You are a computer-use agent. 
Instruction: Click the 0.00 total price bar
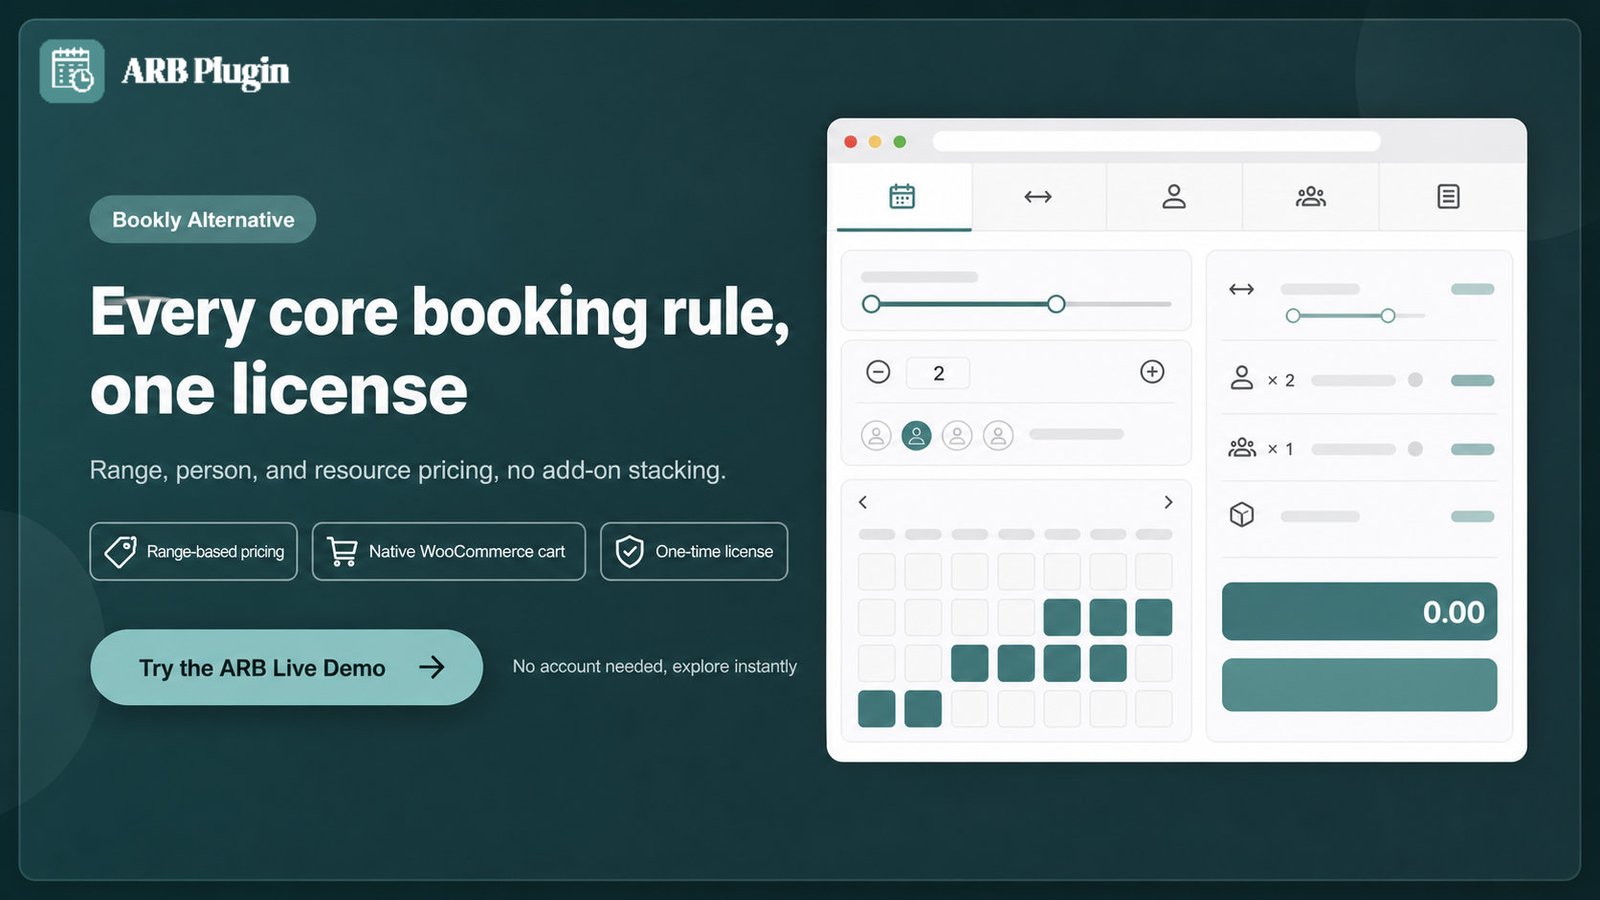pos(1359,611)
